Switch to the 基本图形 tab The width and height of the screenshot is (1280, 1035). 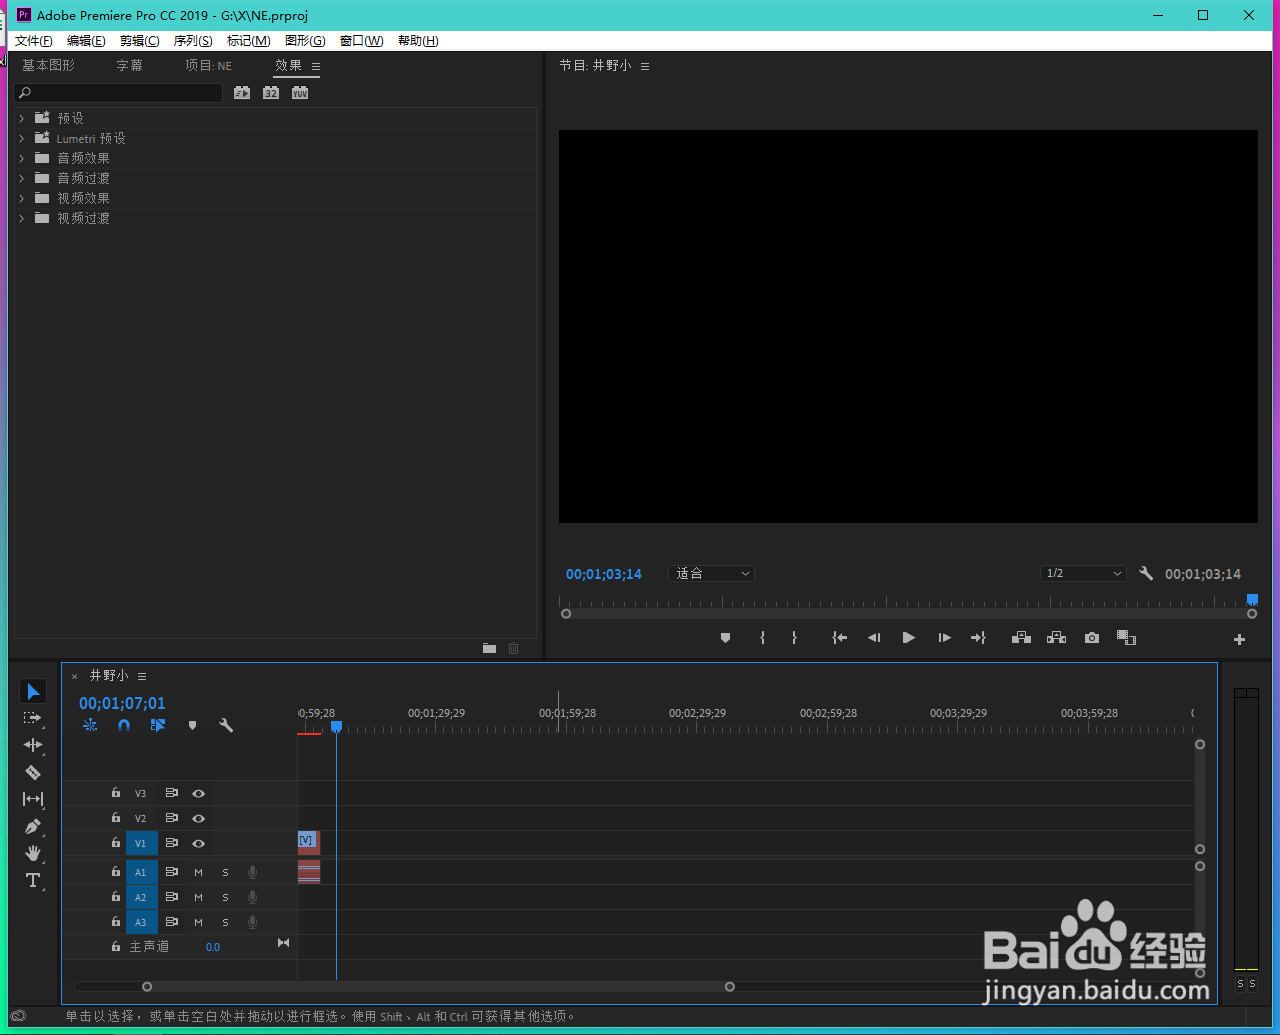pyautogui.click(x=49, y=65)
